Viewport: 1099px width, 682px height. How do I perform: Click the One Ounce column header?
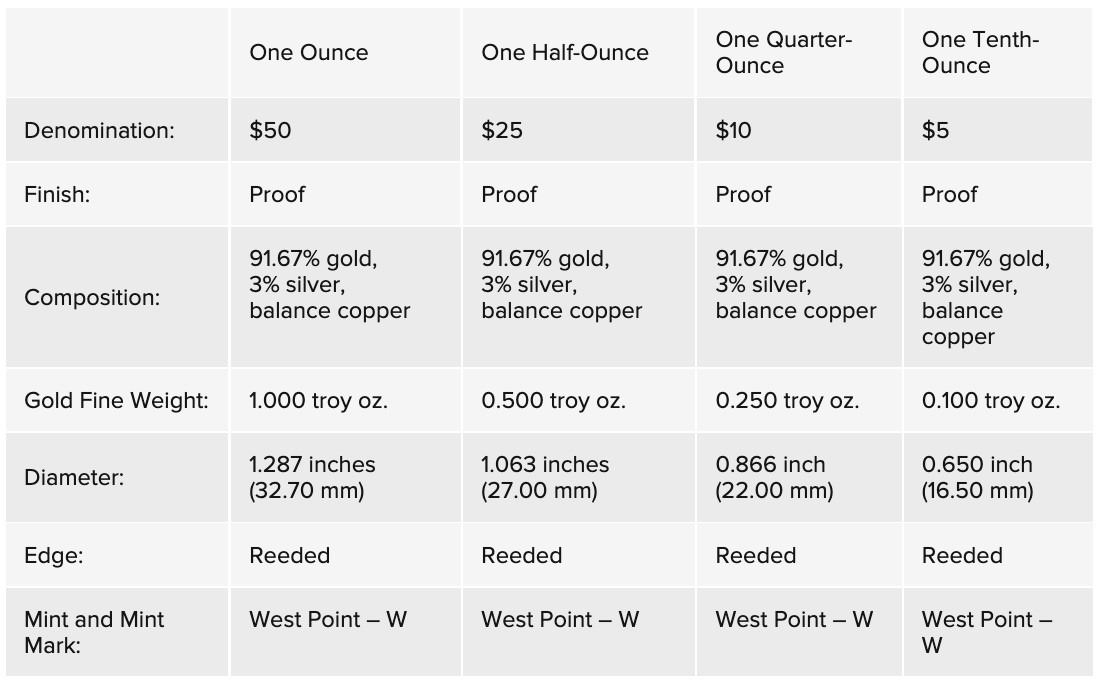309,53
